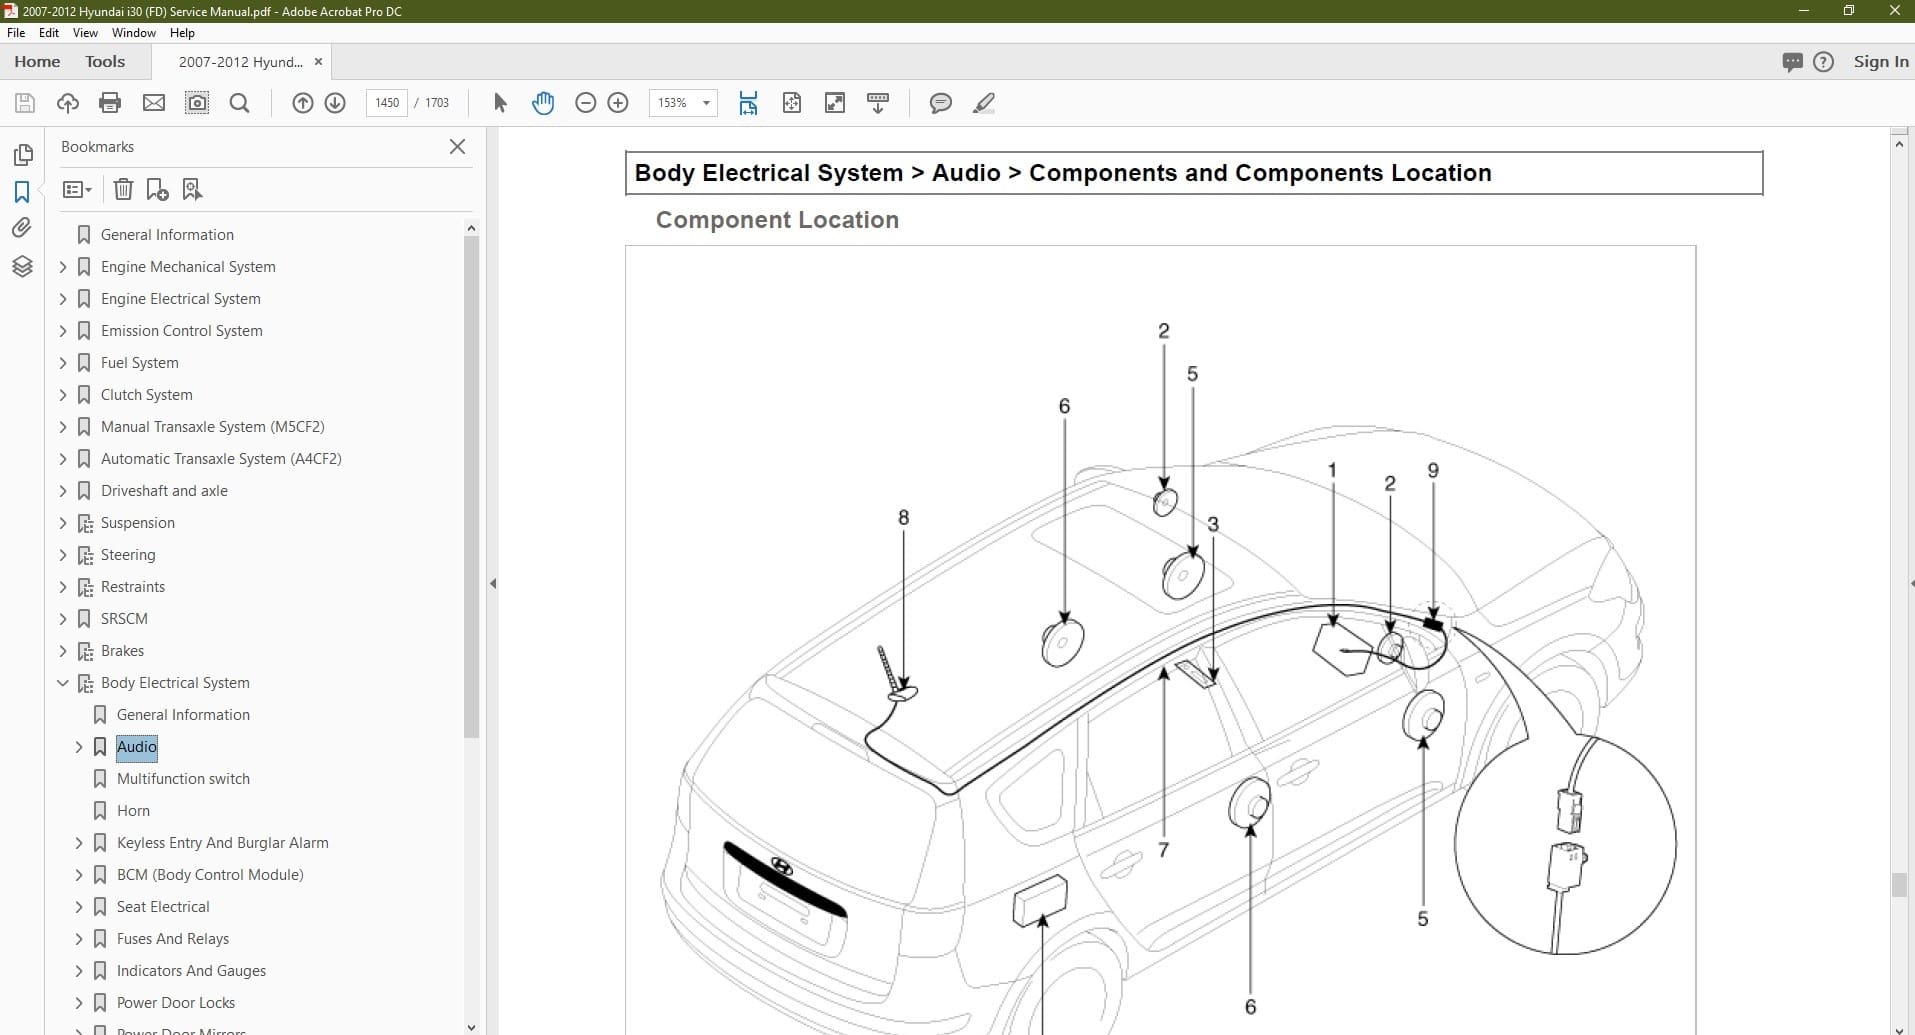The image size is (1915, 1035).
Task: Open the Find text magnifier tool
Action: (x=239, y=103)
